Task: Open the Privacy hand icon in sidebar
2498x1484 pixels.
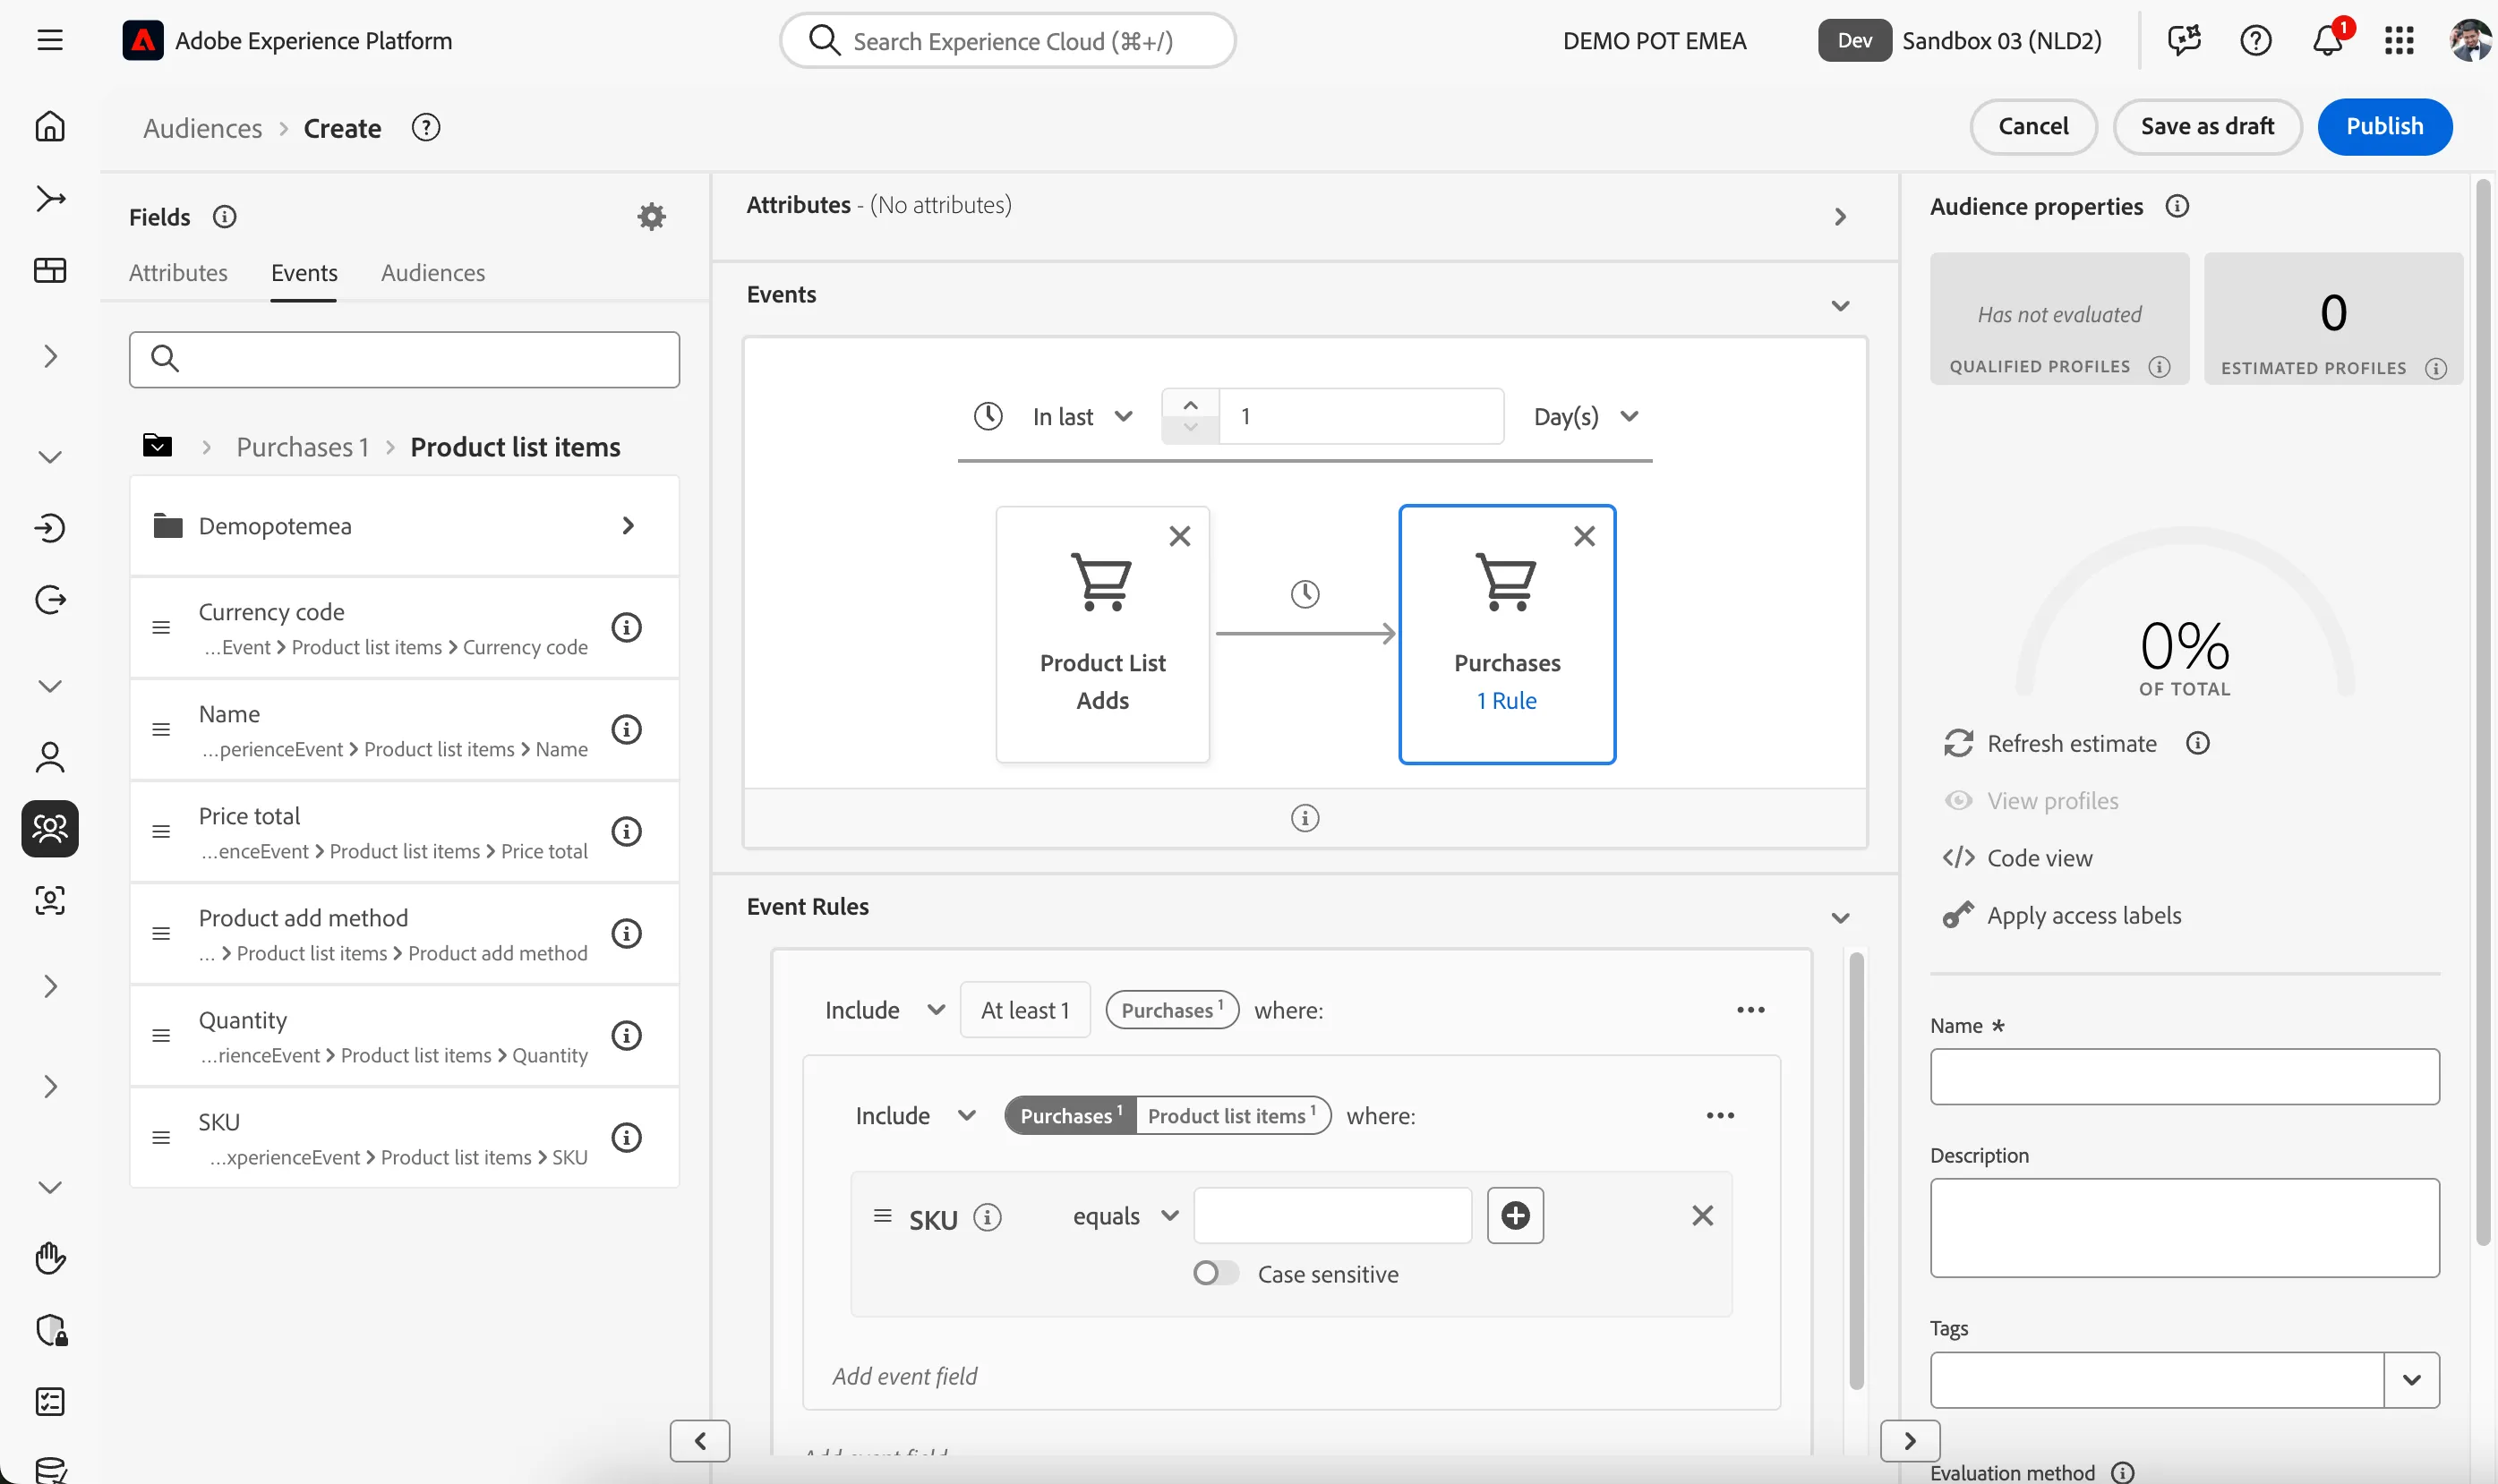Action: point(50,1257)
